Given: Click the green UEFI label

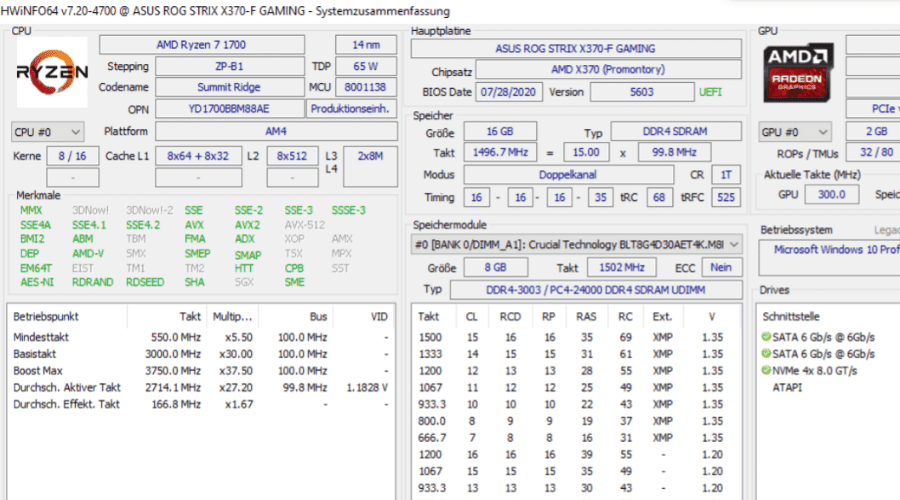Looking at the screenshot, I should (x=711, y=92).
